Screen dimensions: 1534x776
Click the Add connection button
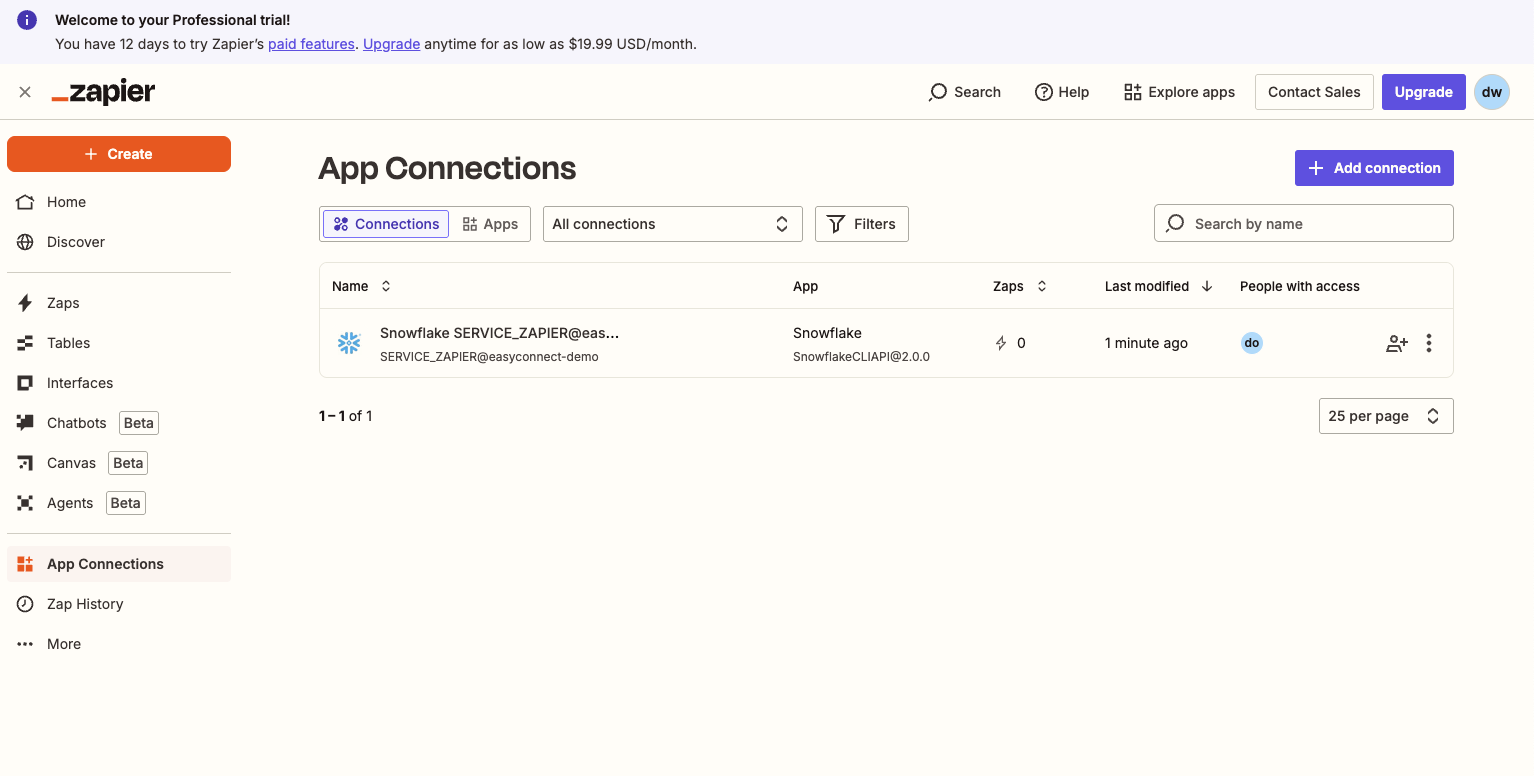coord(1374,168)
